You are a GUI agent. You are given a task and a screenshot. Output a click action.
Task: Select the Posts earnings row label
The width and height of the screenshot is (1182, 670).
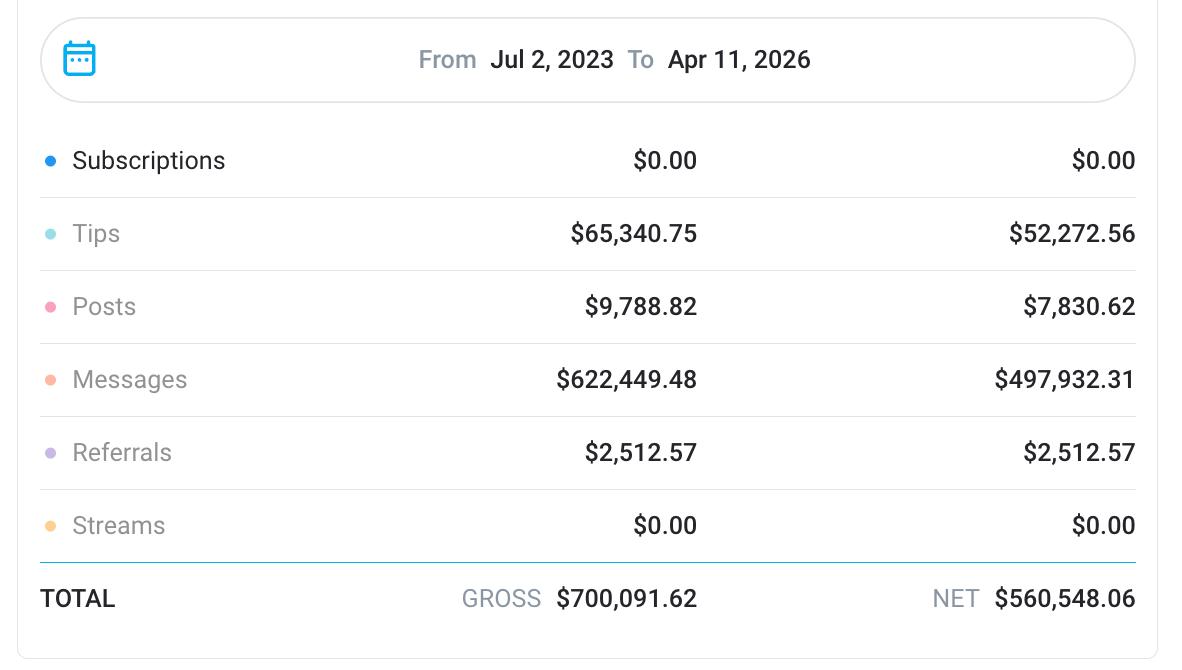[104, 307]
